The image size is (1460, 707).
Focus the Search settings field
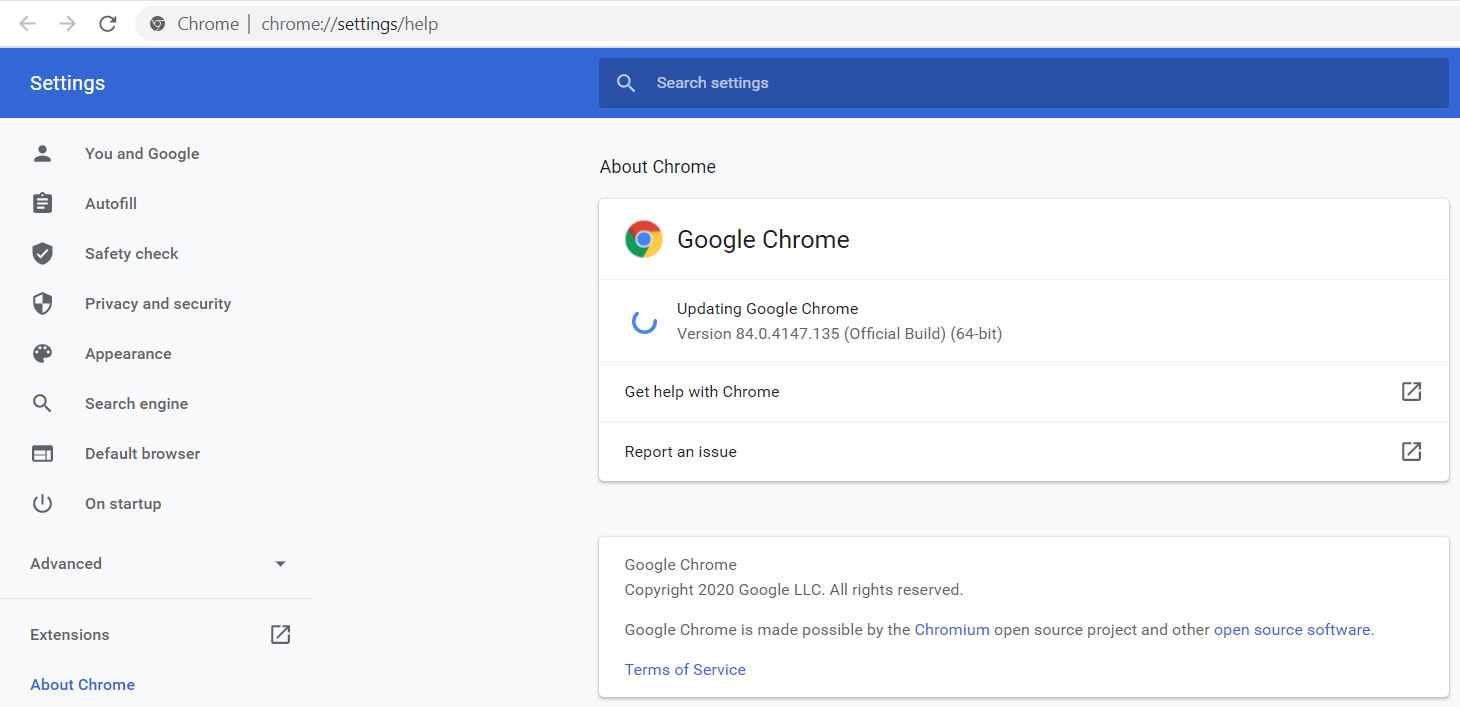[x=1024, y=83]
